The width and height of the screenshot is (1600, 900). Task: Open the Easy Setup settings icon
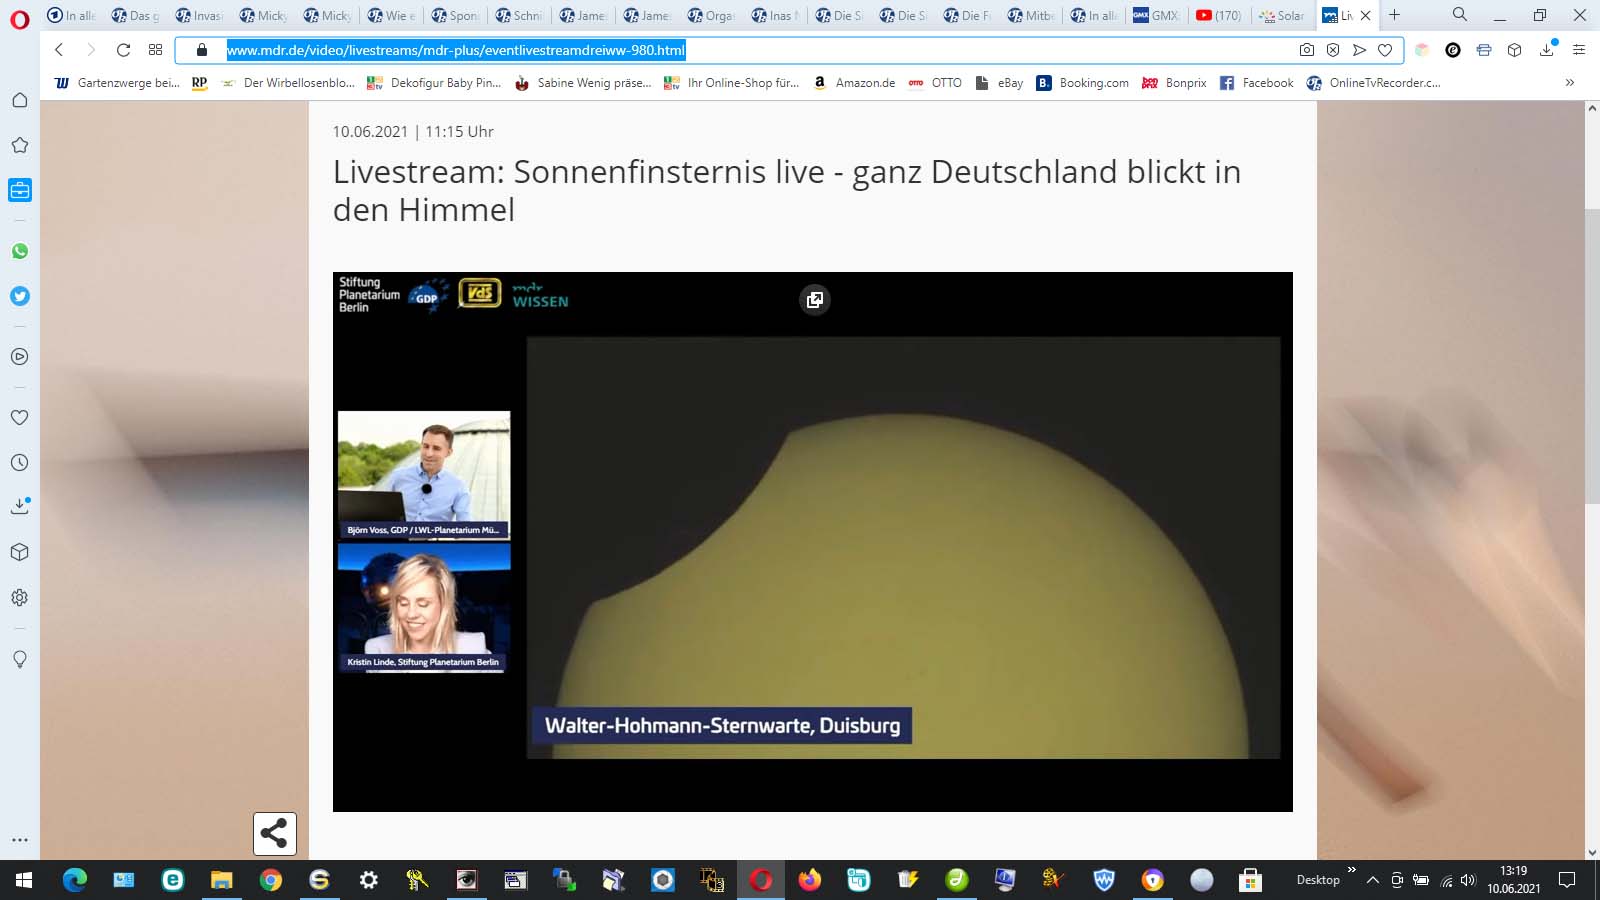(x=1579, y=50)
